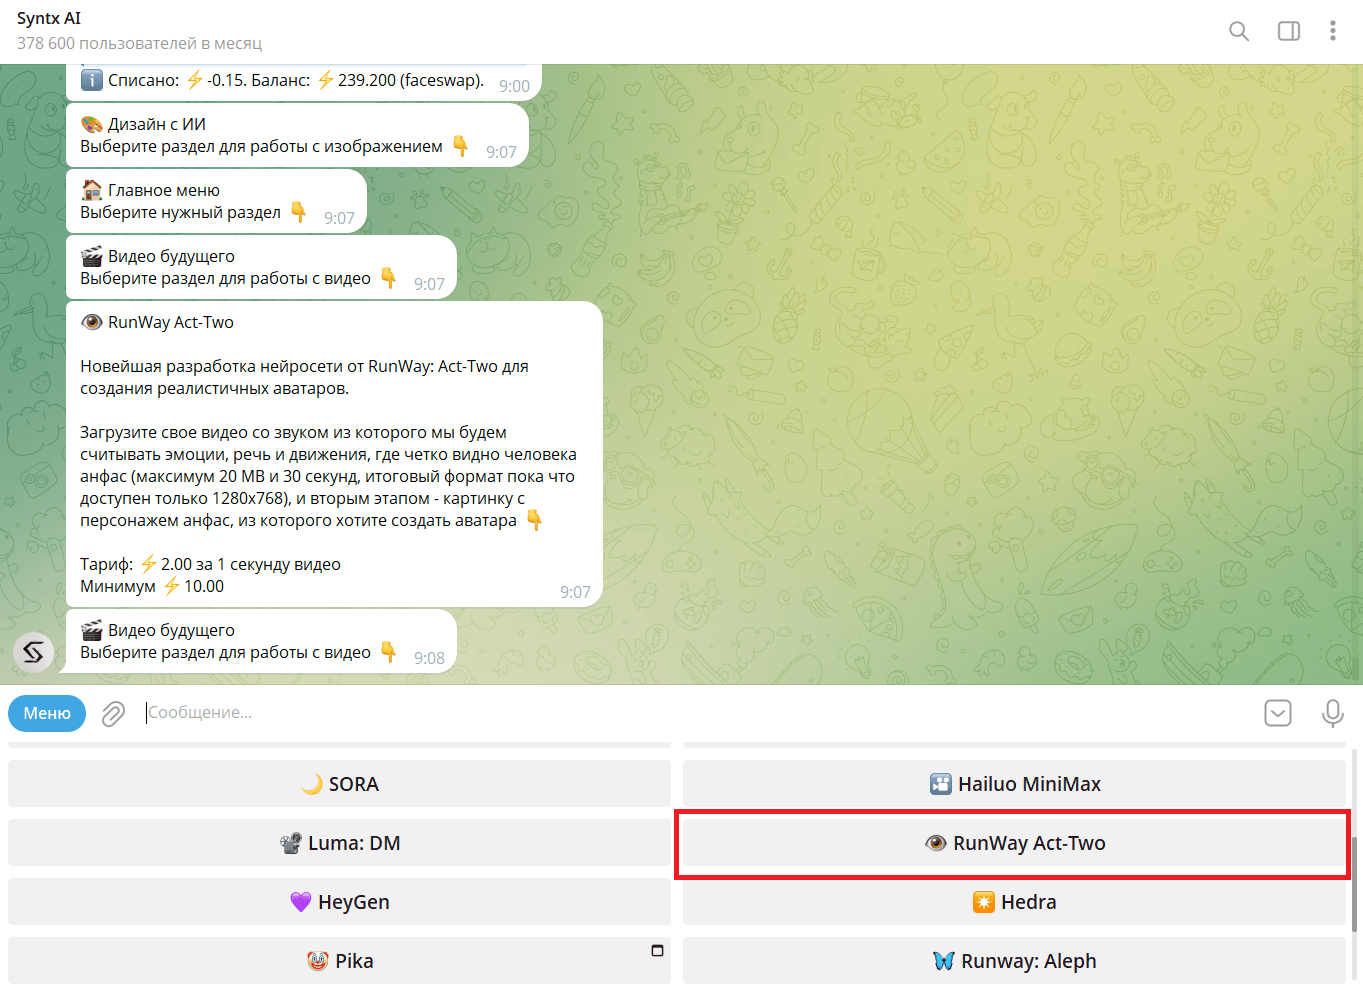Click the last Видео будущего message at 9:08
Image resolution: width=1363 pixels, height=987 pixels.
click(x=261, y=641)
